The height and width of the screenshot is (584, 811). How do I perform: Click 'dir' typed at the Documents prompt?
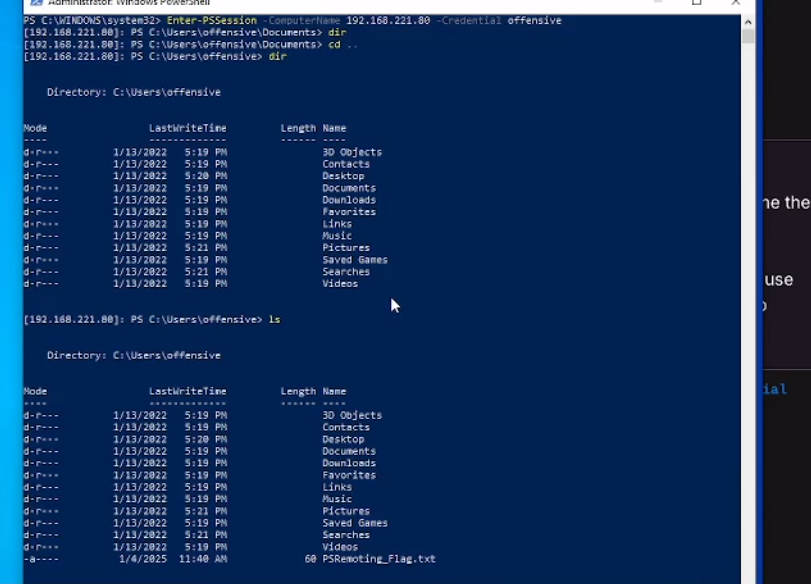click(x=337, y=33)
